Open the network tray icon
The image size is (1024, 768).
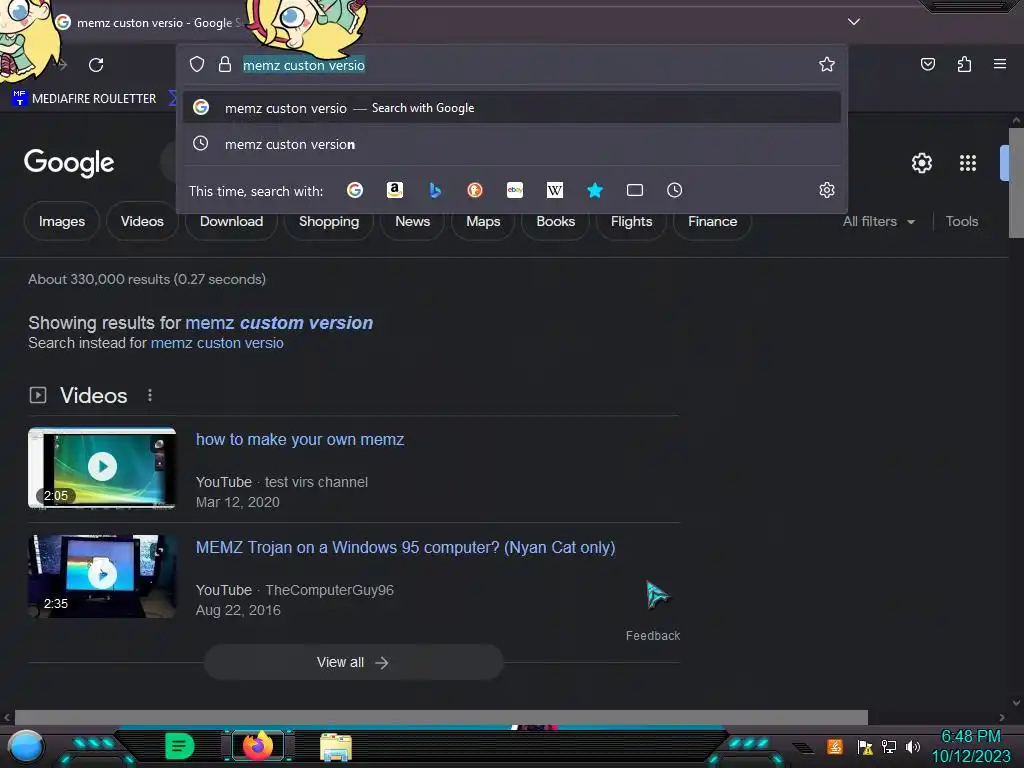pyautogui.click(x=889, y=746)
